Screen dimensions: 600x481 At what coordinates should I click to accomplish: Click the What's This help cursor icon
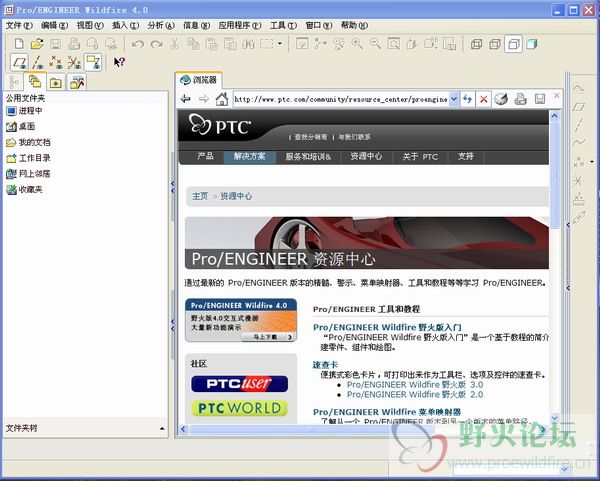coord(119,62)
